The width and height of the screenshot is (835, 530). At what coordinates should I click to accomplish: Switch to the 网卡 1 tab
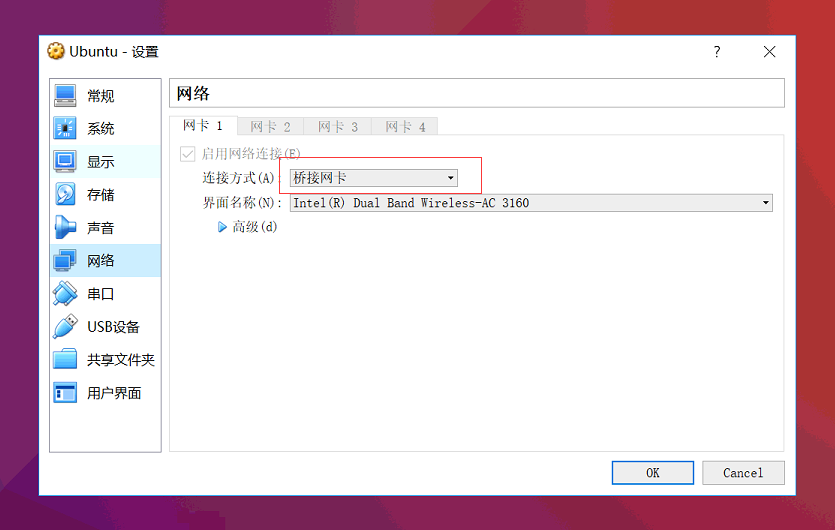(203, 126)
